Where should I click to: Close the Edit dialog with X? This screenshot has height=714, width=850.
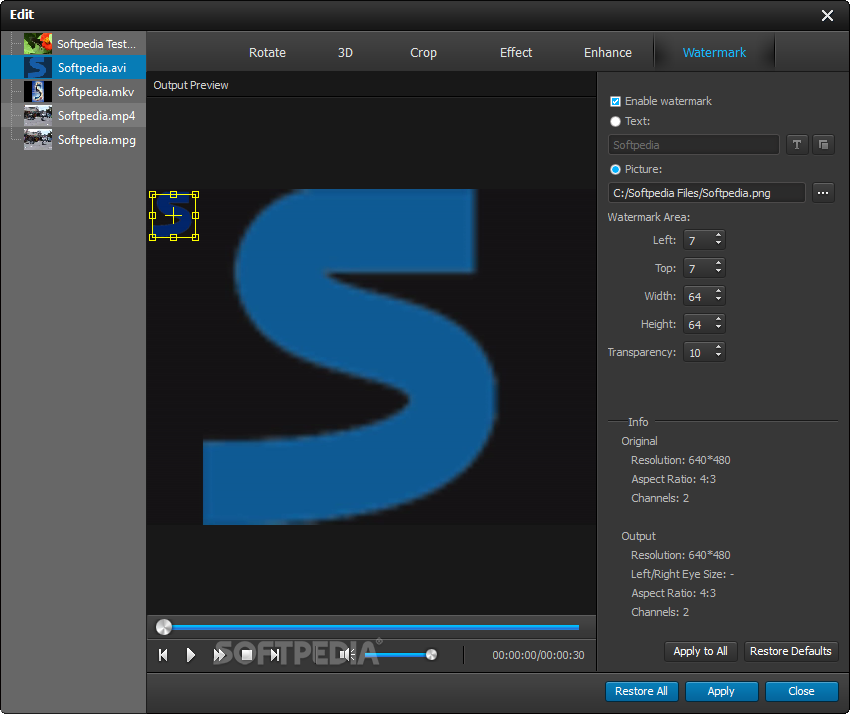tap(827, 15)
